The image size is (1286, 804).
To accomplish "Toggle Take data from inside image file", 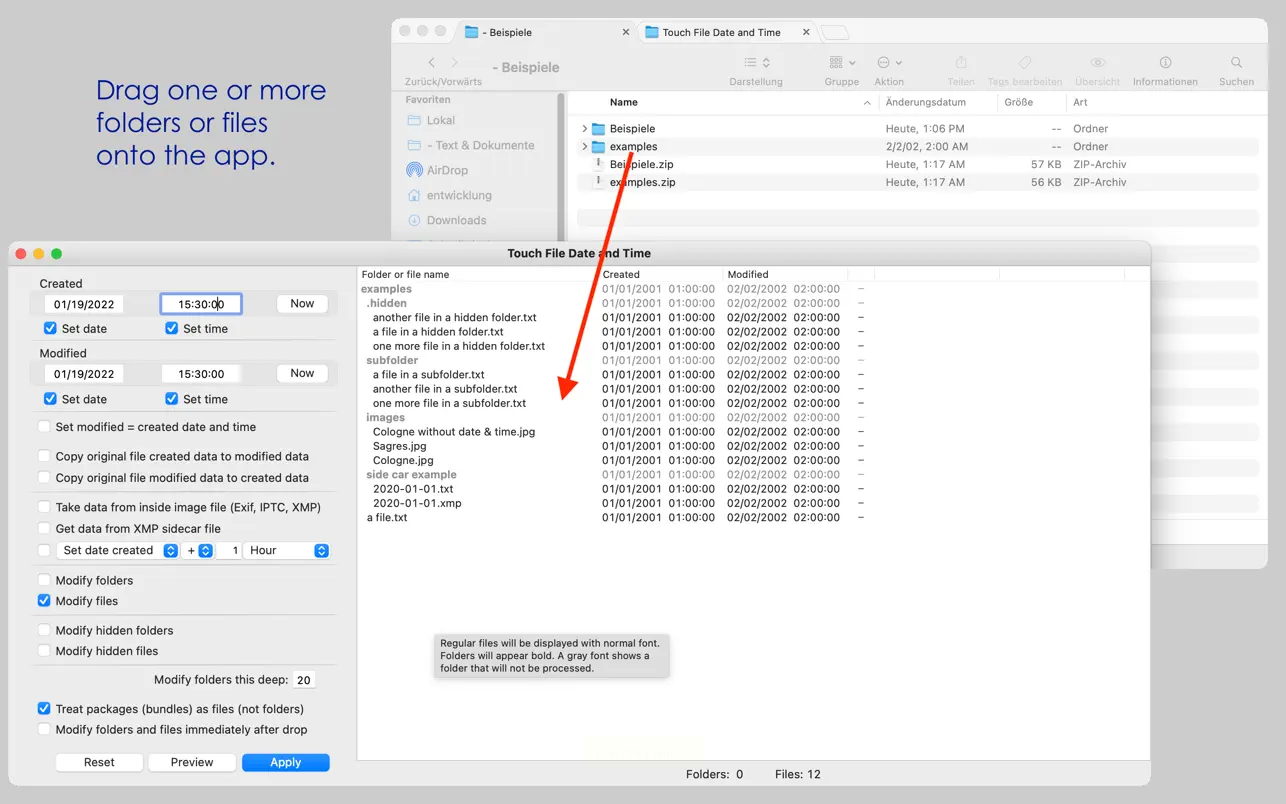I will (x=44, y=507).
